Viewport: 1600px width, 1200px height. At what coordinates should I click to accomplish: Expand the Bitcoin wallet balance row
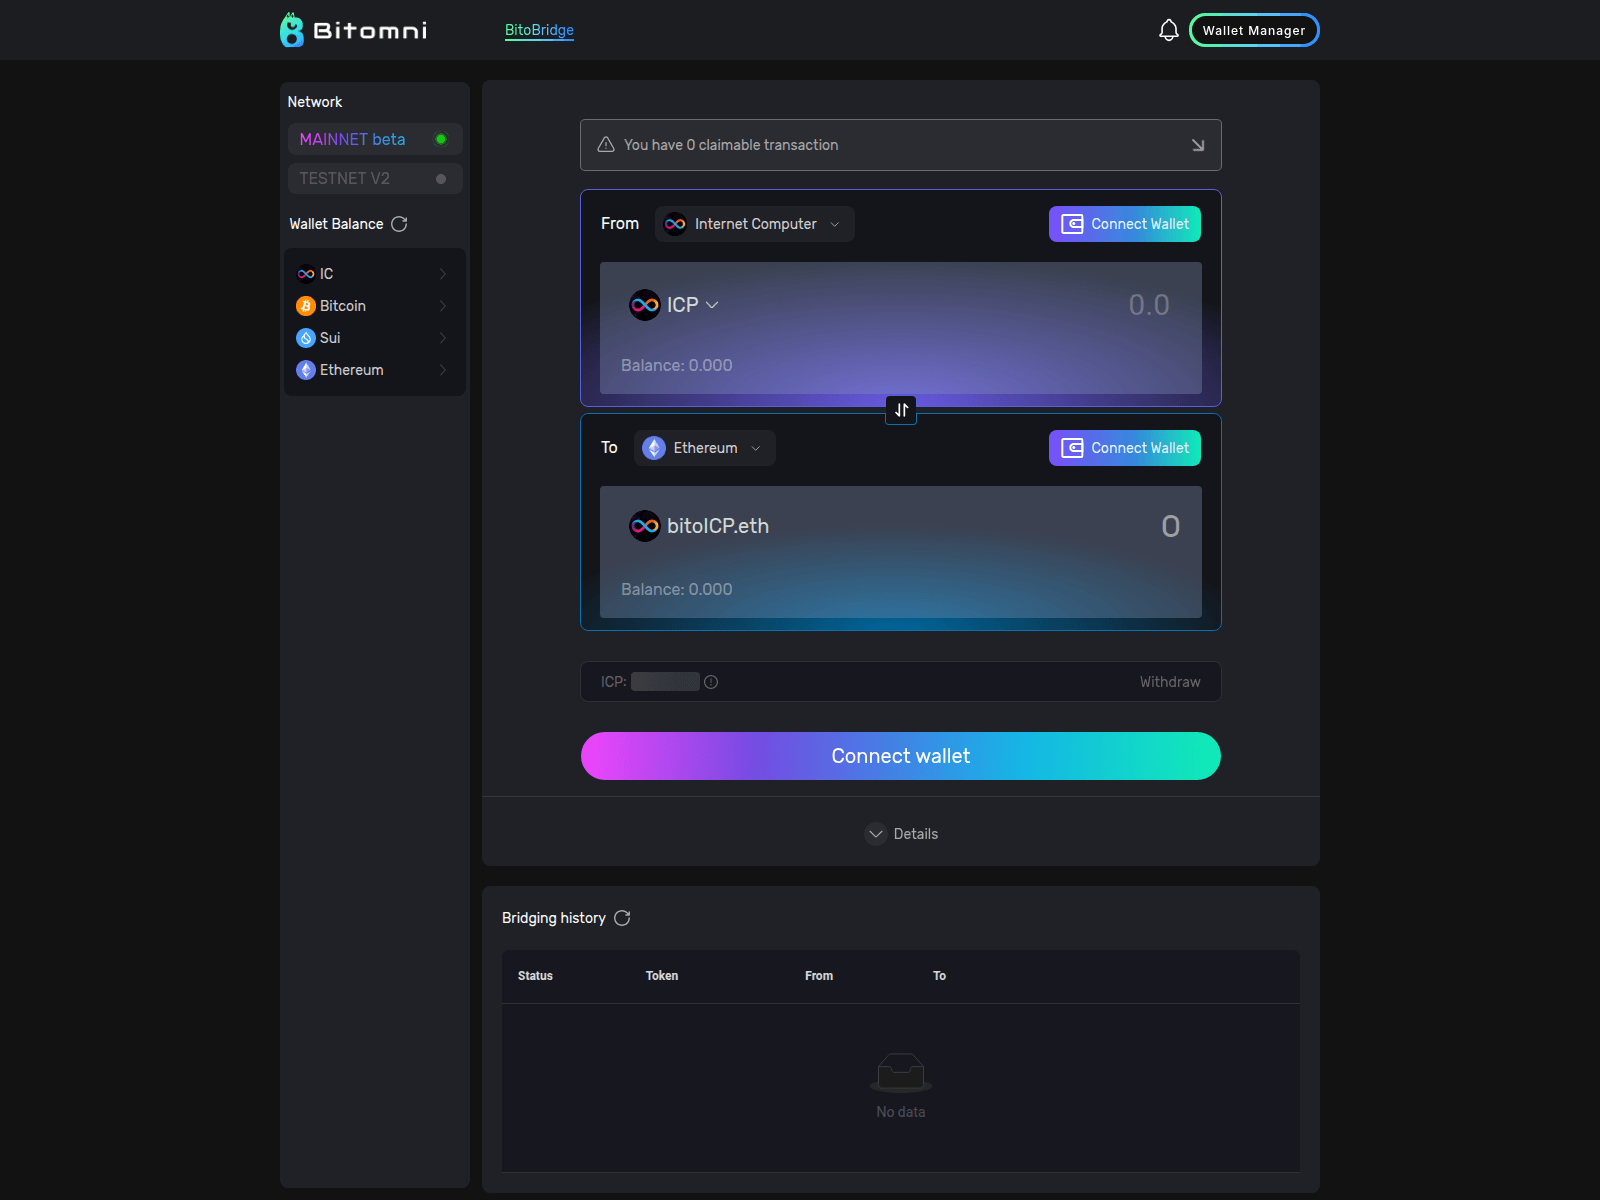pos(375,306)
